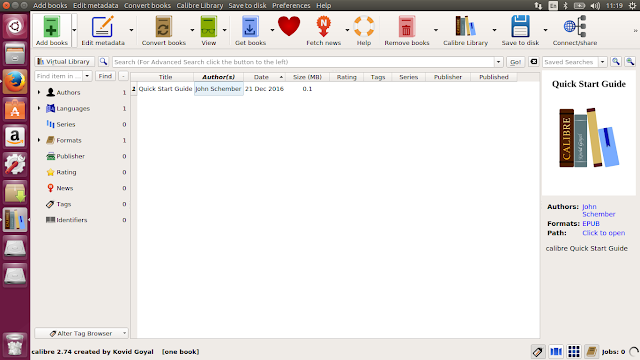Open the Convert books menu bar item

pos(147,5)
